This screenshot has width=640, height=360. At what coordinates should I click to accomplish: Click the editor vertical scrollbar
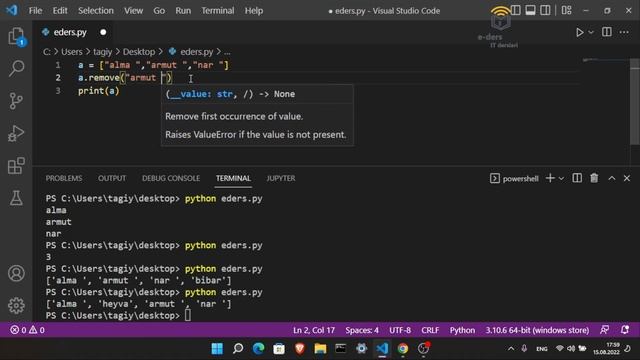(x=634, y=102)
